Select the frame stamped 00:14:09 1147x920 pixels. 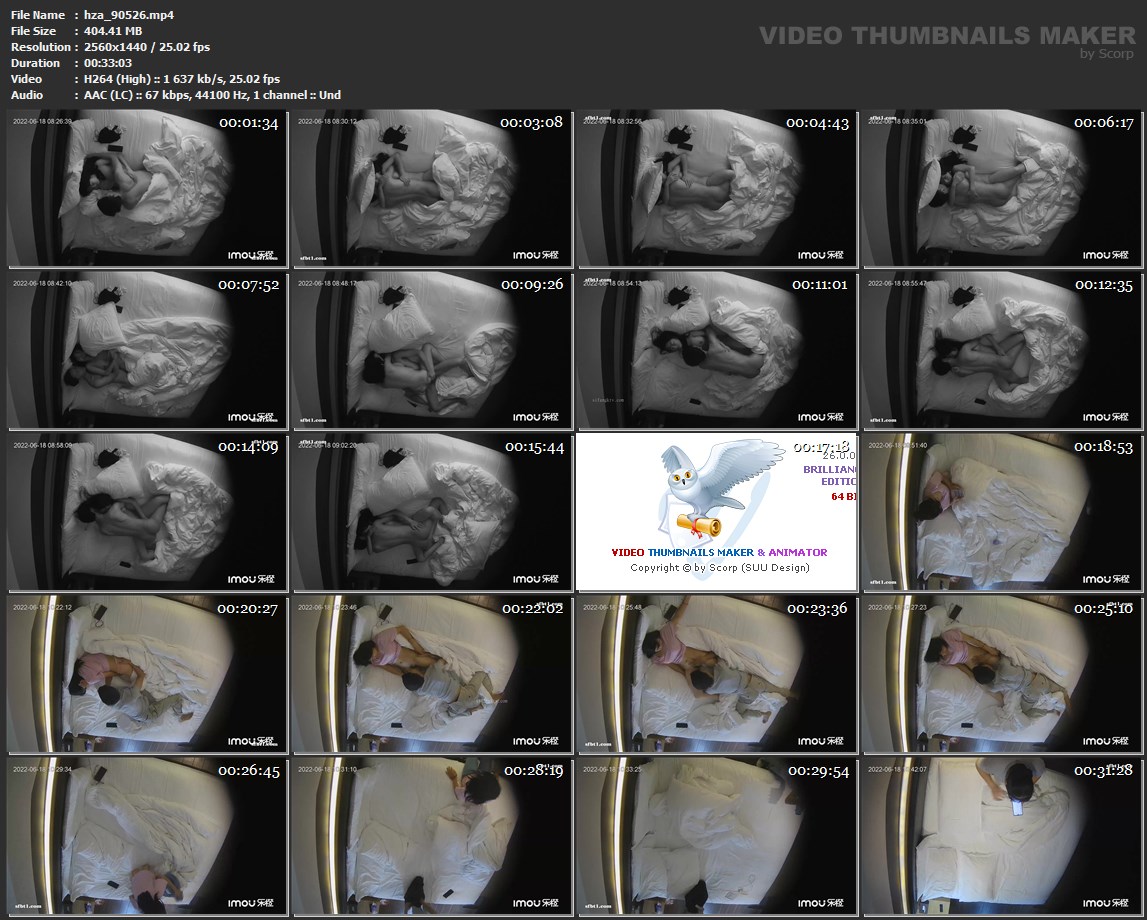click(147, 512)
